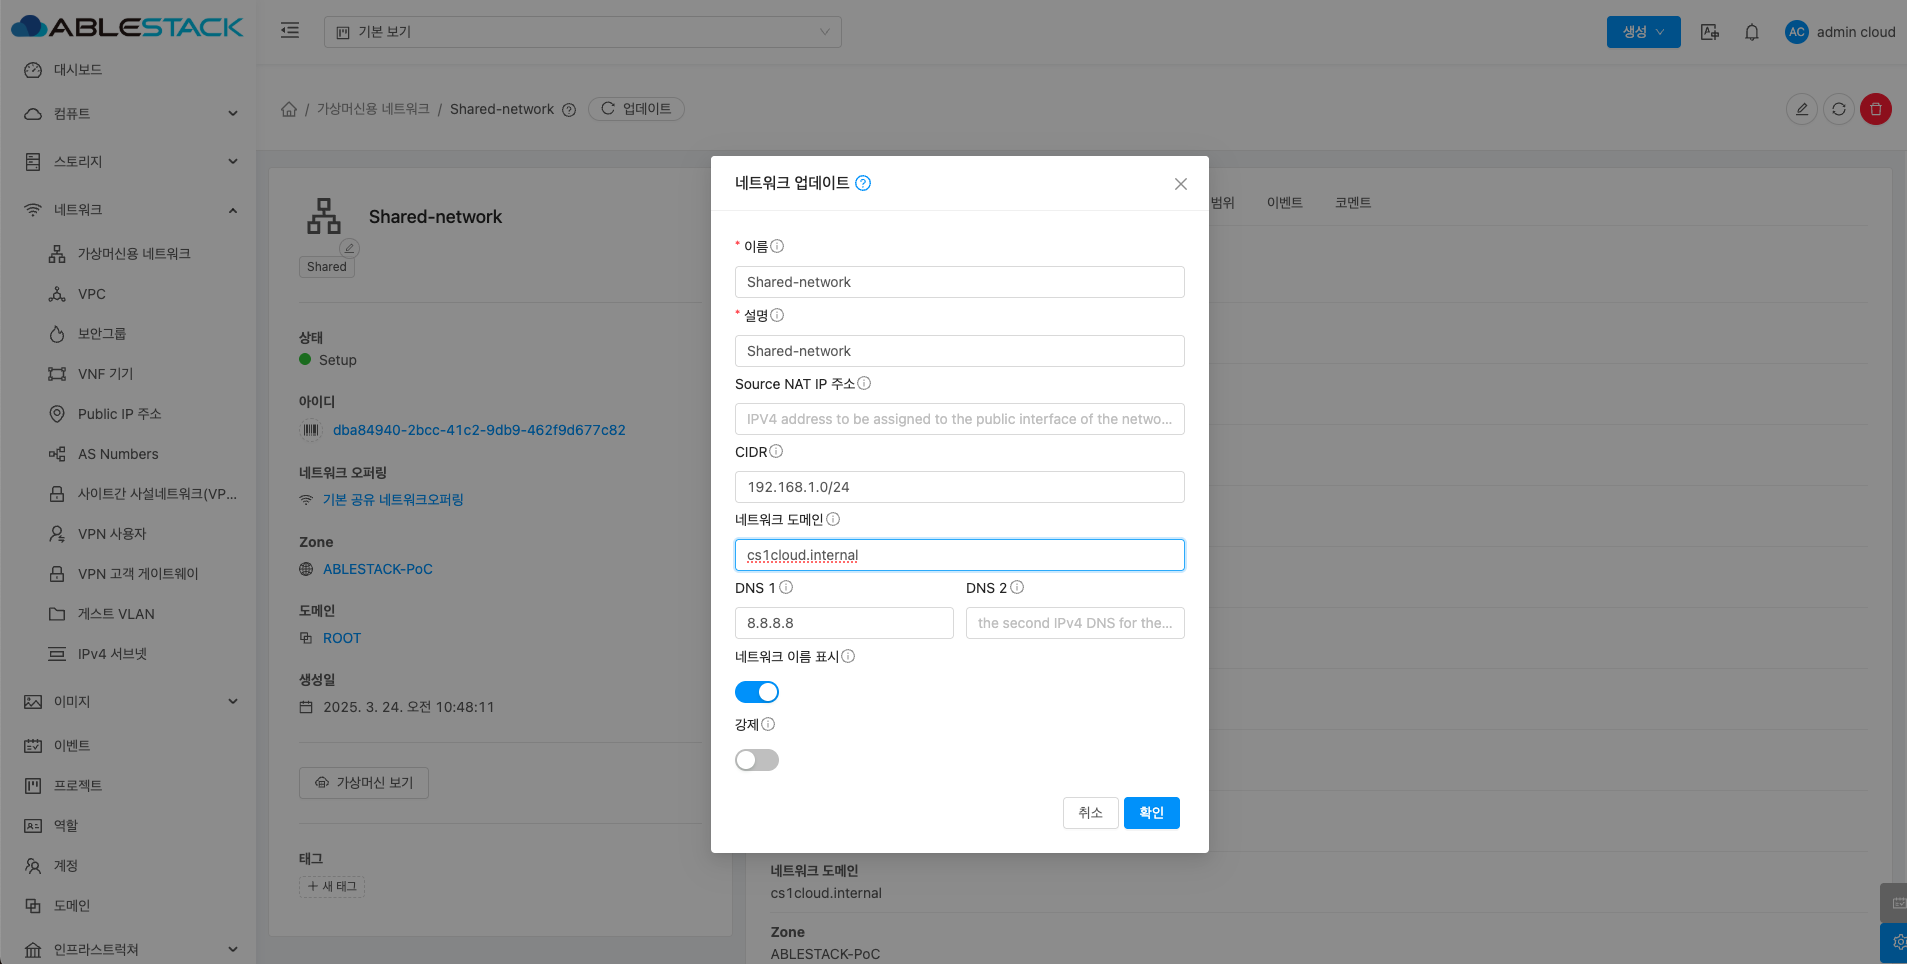Image resolution: width=1907 pixels, height=964 pixels.
Task: Collapse the sidebar menu icon
Action: click(290, 31)
